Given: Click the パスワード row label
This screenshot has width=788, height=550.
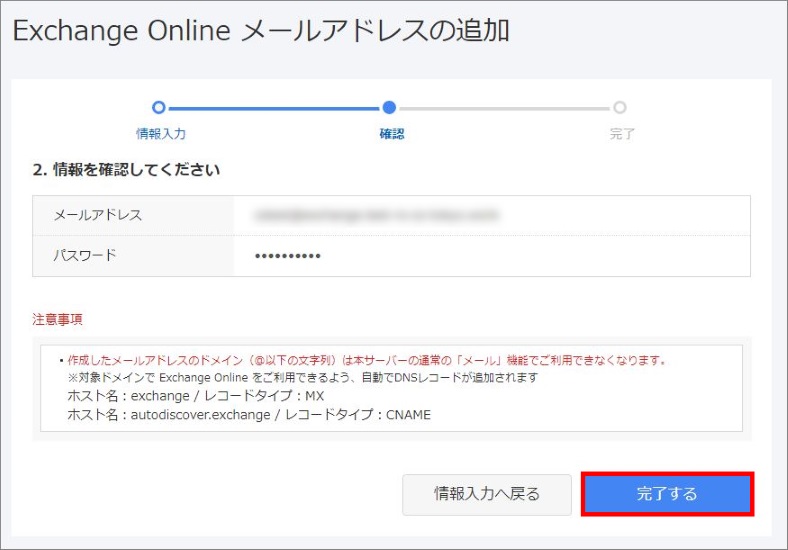Looking at the screenshot, I should point(85,255).
